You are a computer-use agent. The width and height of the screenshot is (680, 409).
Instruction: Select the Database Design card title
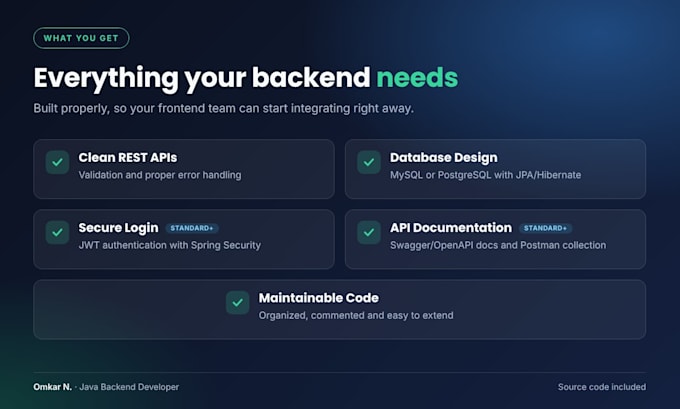[x=444, y=158]
